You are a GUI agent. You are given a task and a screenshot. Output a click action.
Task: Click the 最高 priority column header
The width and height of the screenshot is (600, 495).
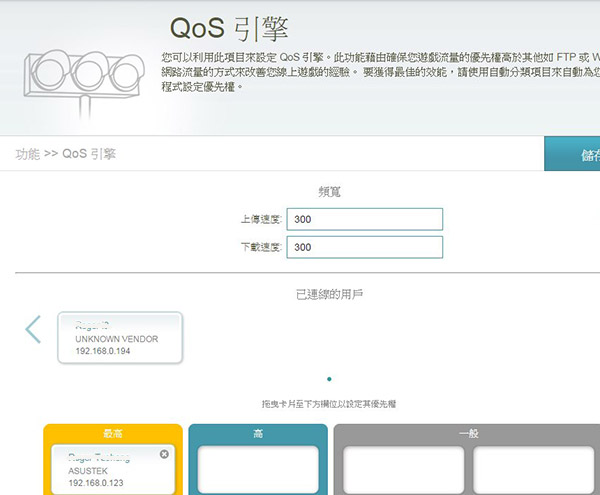112,432
